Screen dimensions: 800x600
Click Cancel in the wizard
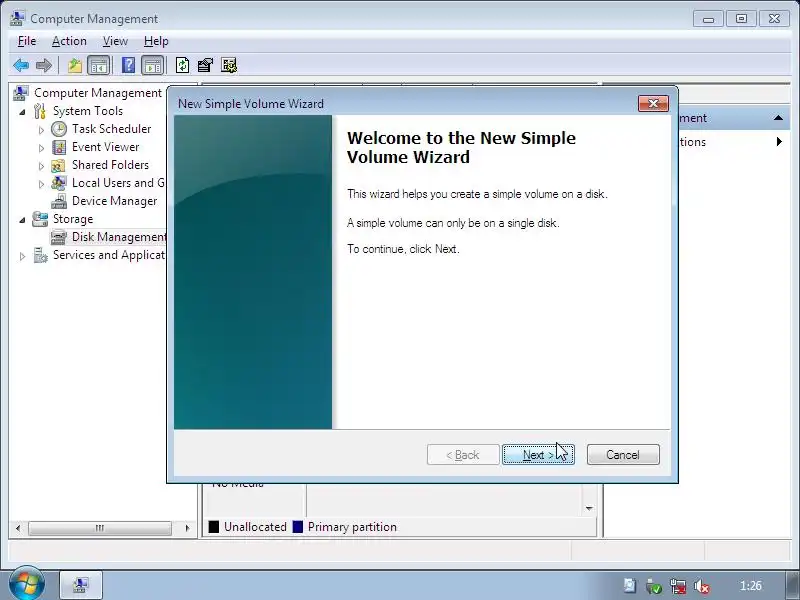623,455
